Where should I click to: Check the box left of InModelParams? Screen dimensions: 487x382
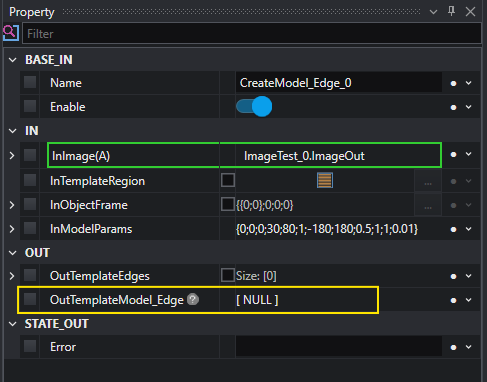pyautogui.click(x=30, y=228)
